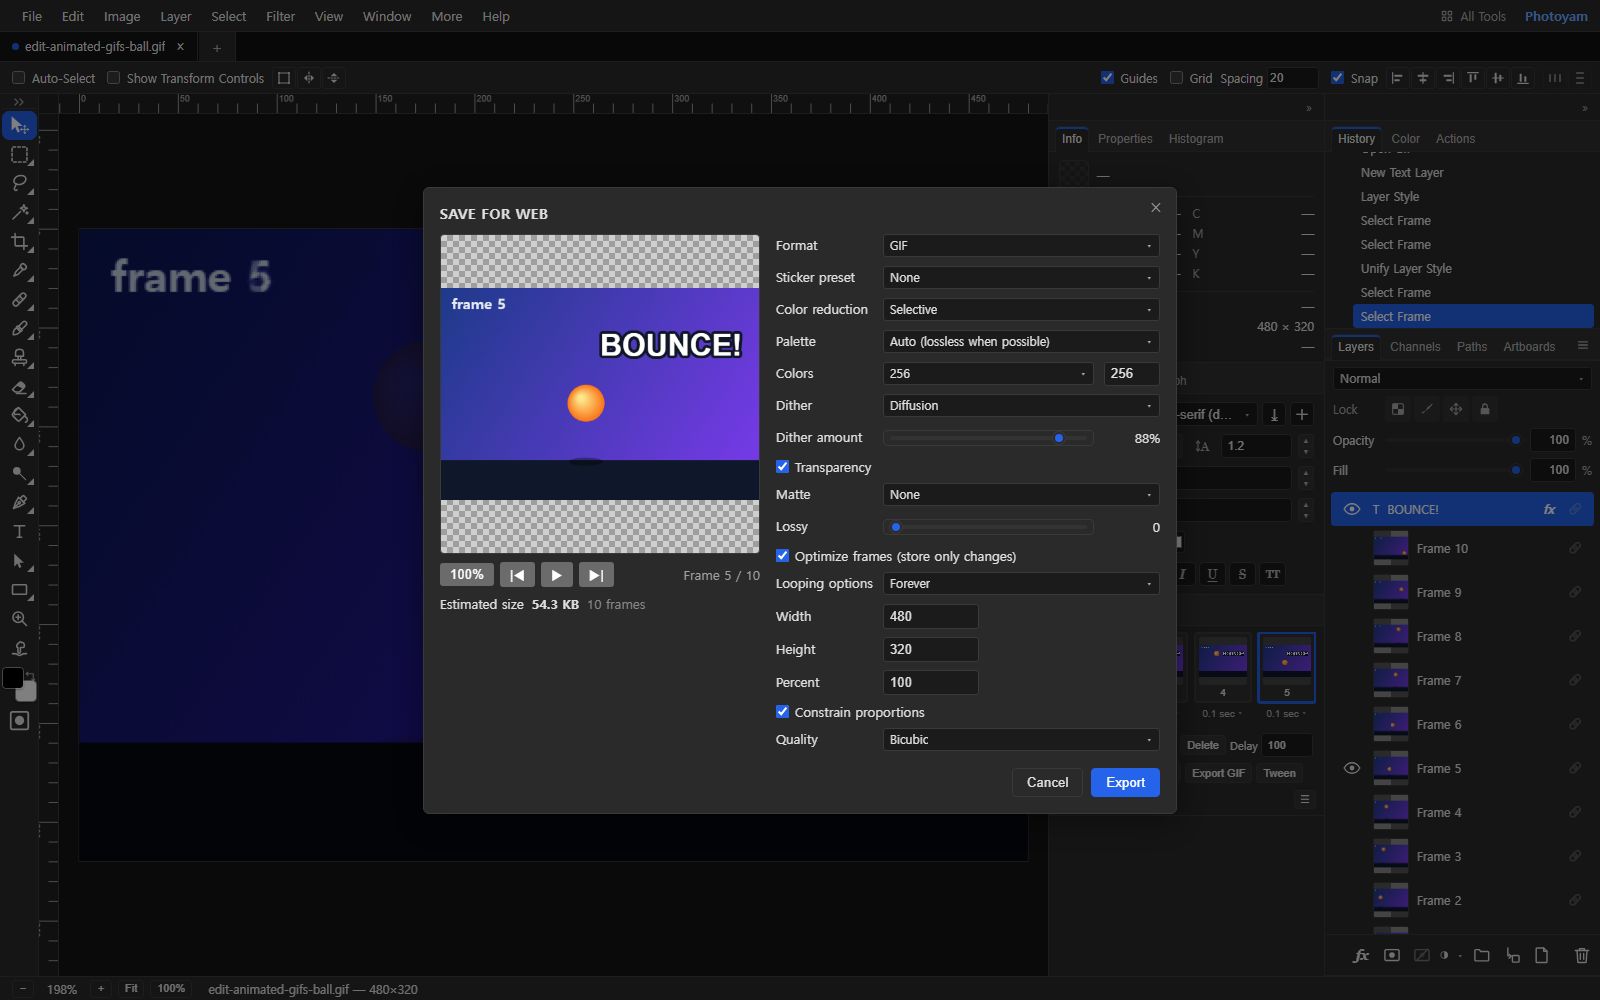Click the delete layer trash icon
Image resolution: width=1600 pixels, height=1000 pixels.
pyautogui.click(x=1581, y=955)
